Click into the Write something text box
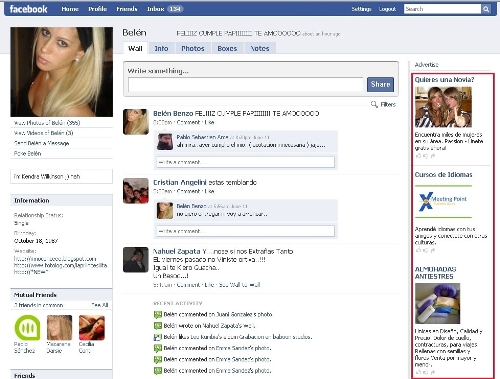The width and height of the screenshot is (500, 379). (x=246, y=85)
